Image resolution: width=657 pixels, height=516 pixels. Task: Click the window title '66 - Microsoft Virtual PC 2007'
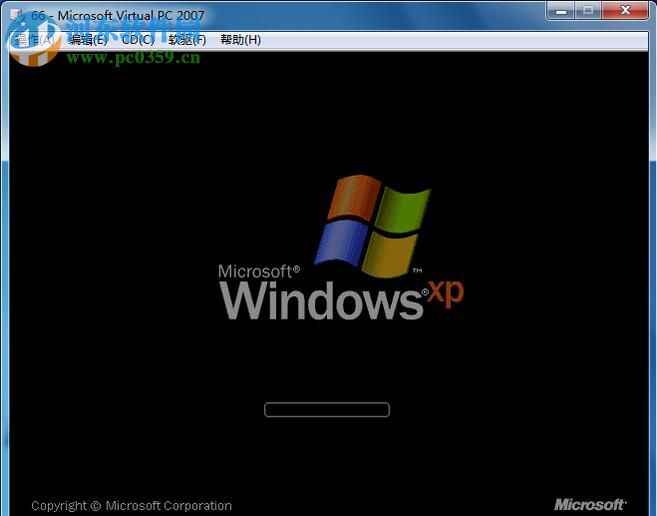point(118,16)
